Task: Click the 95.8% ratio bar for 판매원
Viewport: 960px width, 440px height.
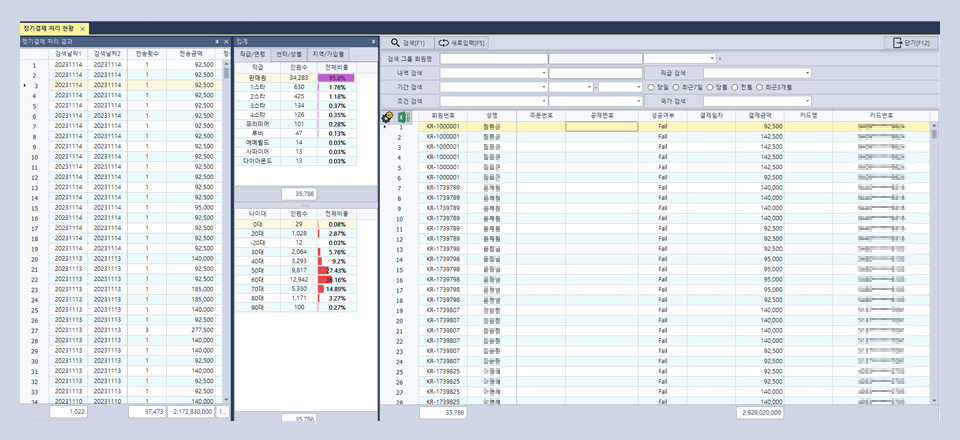Action: [336, 77]
